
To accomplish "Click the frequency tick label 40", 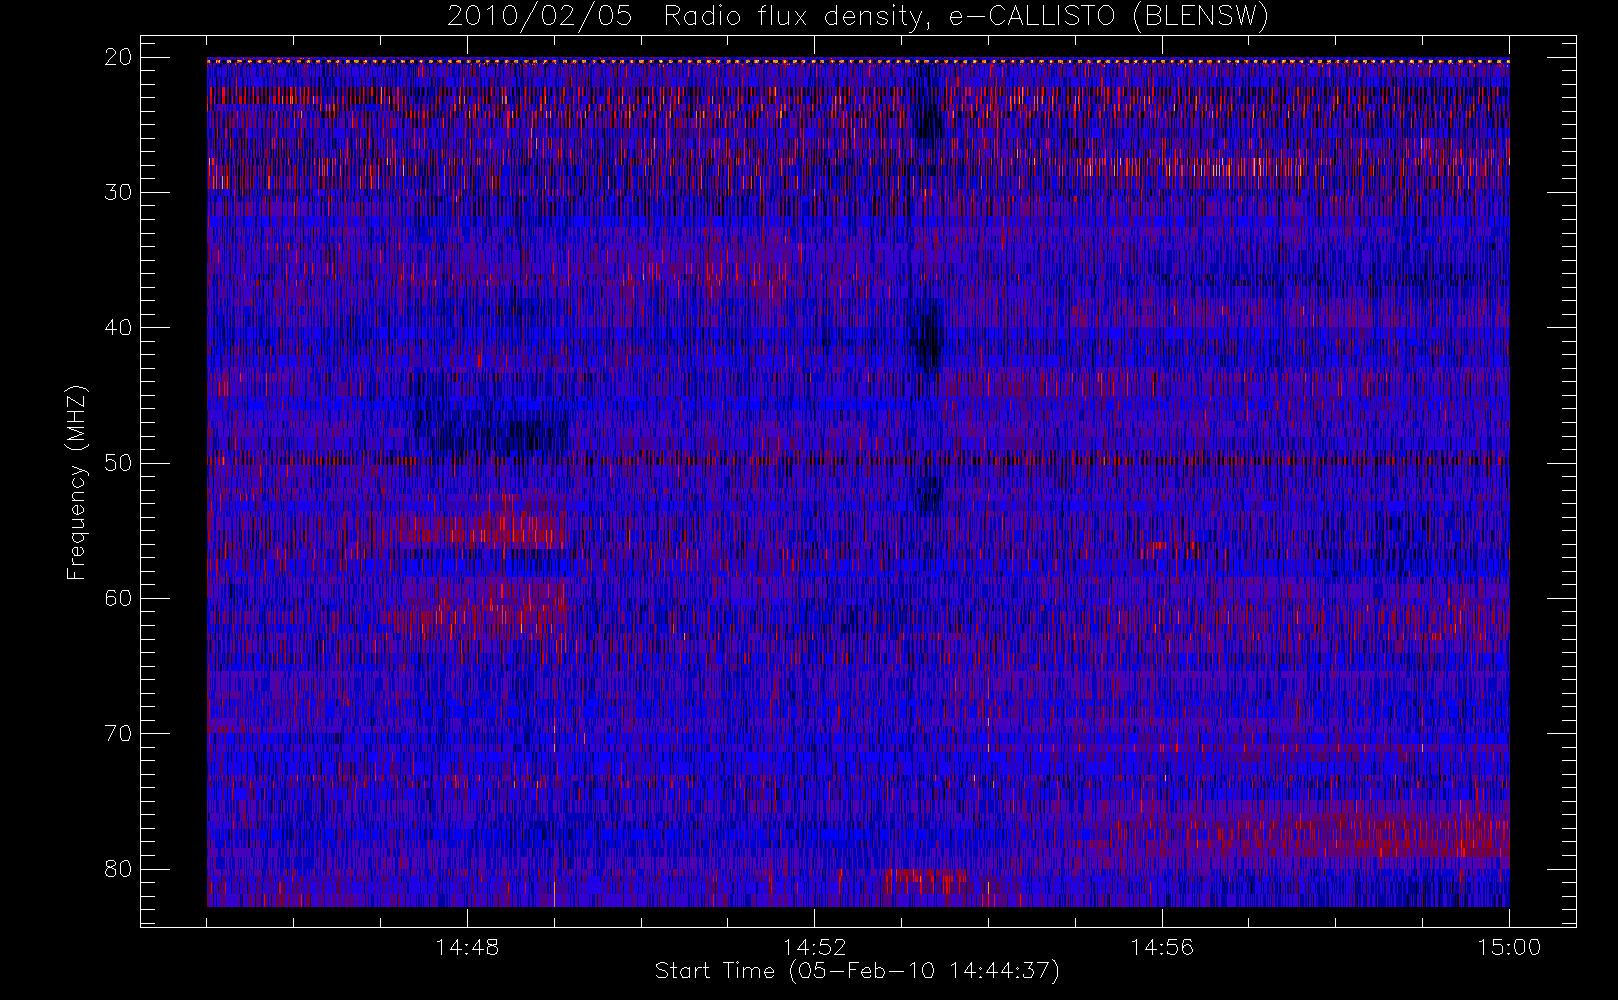I will coord(118,327).
